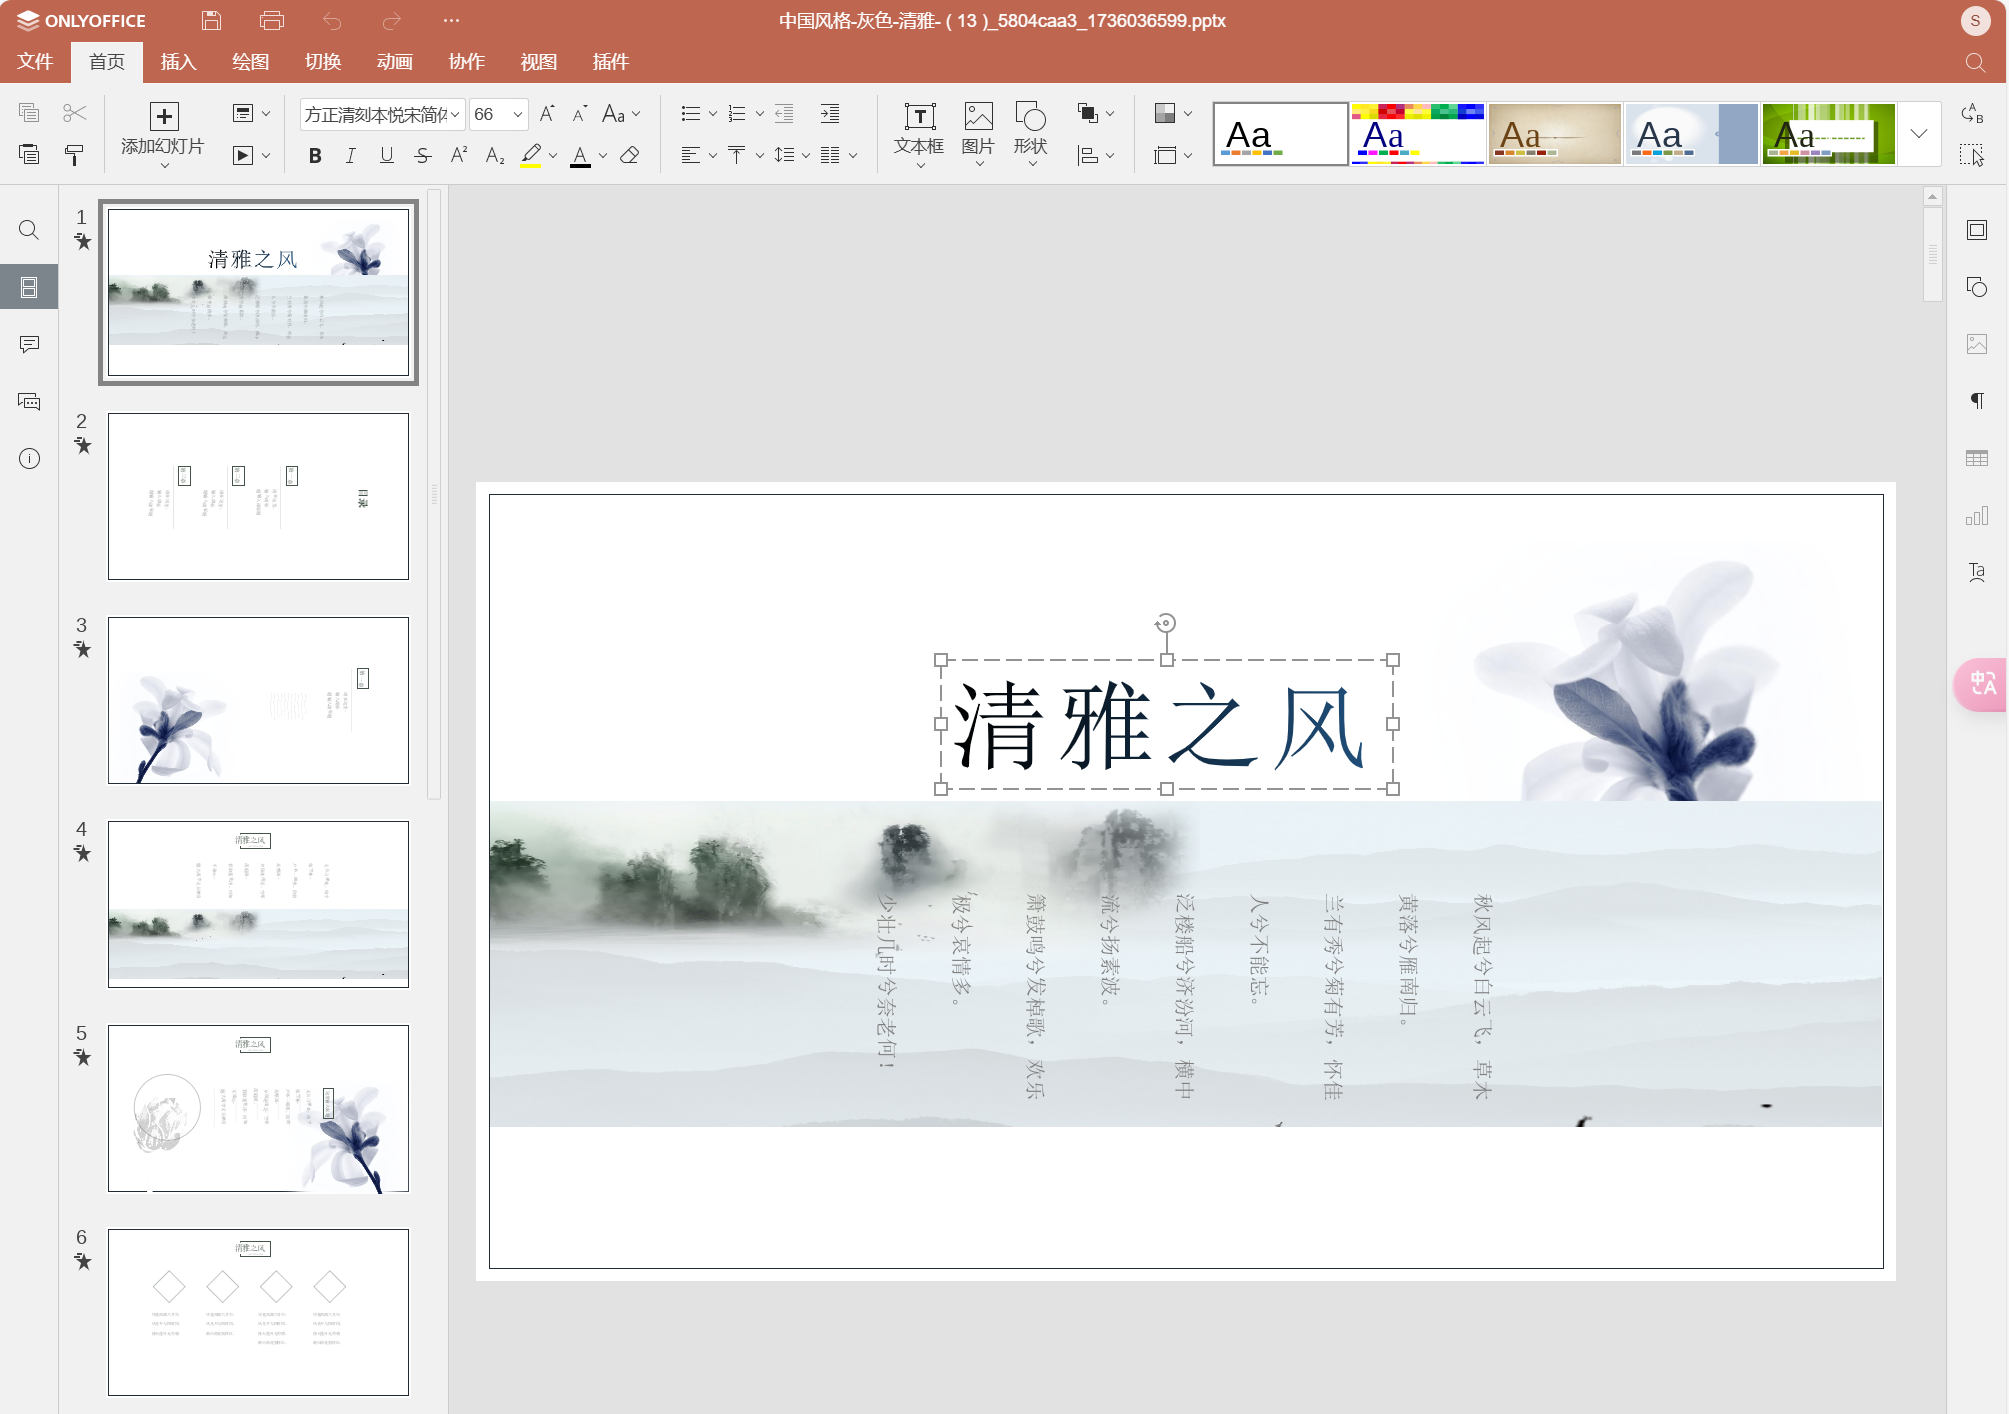This screenshot has width=2009, height=1414.
Task: Click 添加幻灯片 to add a slide
Action: (163, 130)
